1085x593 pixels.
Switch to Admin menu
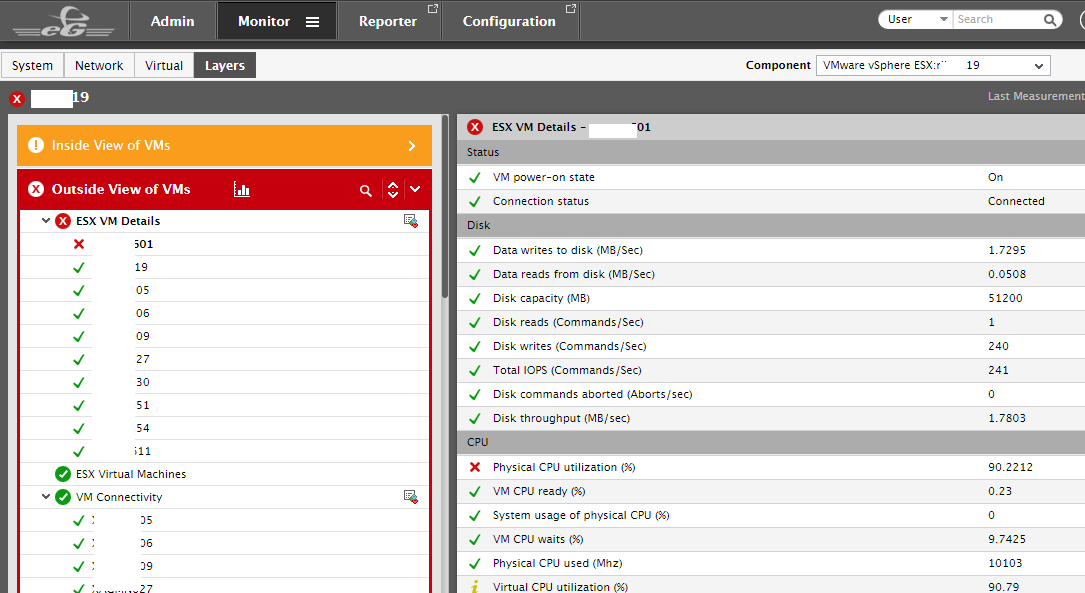(x=172, y=21)
